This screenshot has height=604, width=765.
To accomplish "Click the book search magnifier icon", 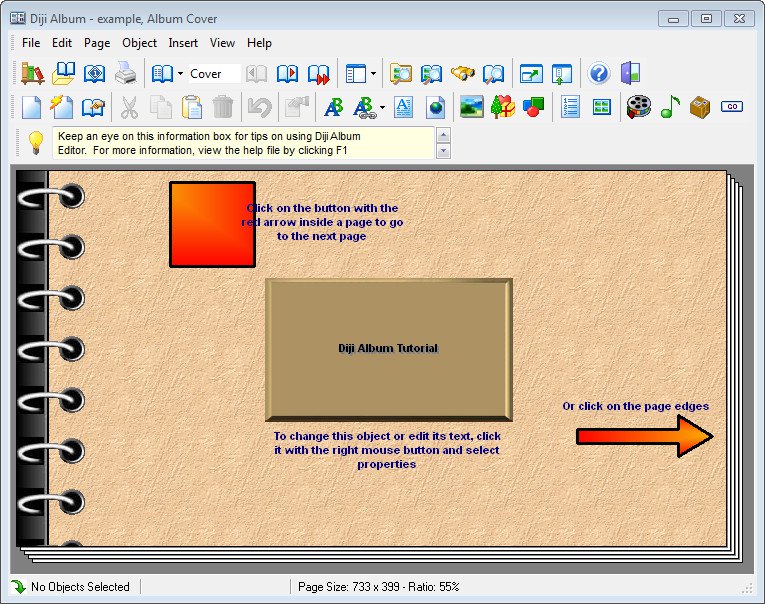I will (x=431, y=74).
